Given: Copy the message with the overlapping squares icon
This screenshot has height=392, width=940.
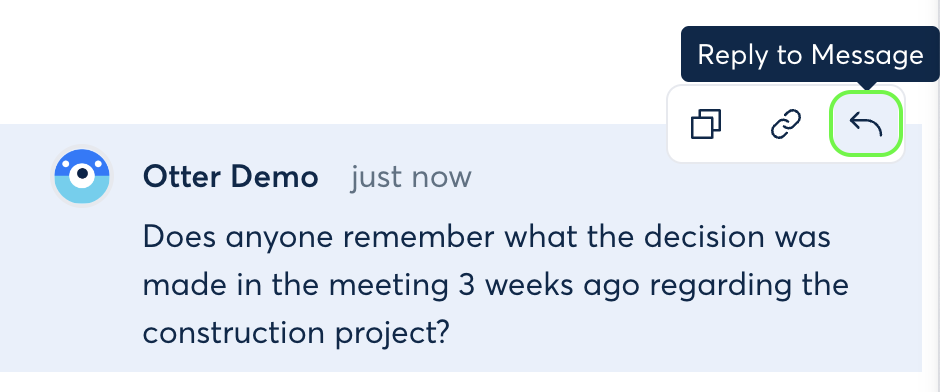Looking at the screenshot, I should pyautogui.click(x=706, y=124).
